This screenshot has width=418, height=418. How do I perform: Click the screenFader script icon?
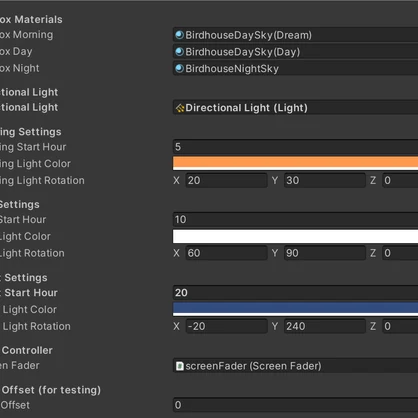[x=179, y=366]
